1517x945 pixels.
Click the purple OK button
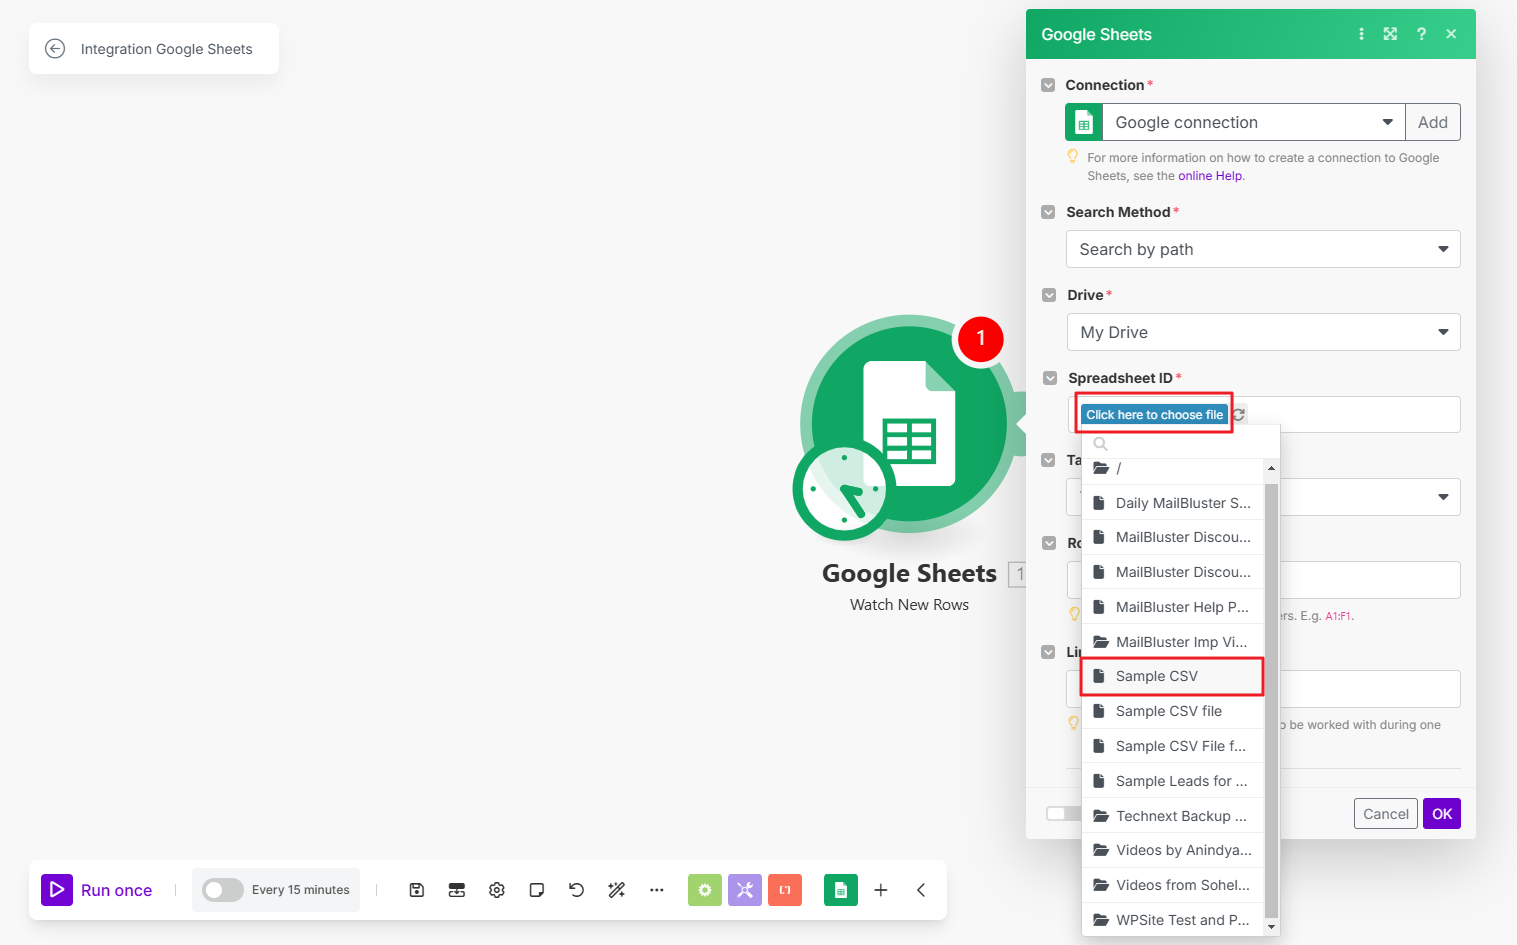(1441, 814)
